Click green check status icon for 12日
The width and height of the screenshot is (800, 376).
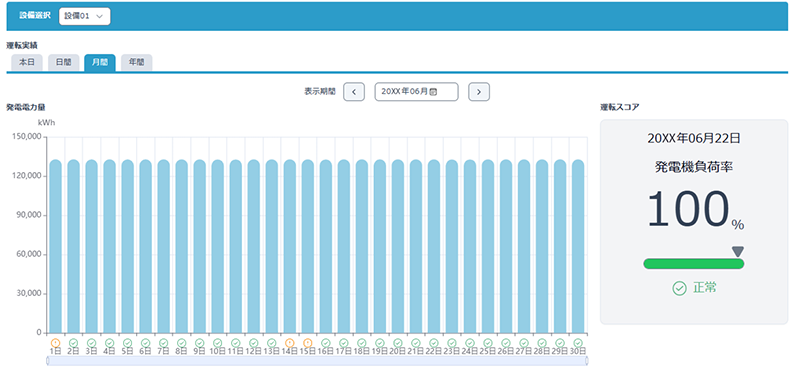click(254, 343)
